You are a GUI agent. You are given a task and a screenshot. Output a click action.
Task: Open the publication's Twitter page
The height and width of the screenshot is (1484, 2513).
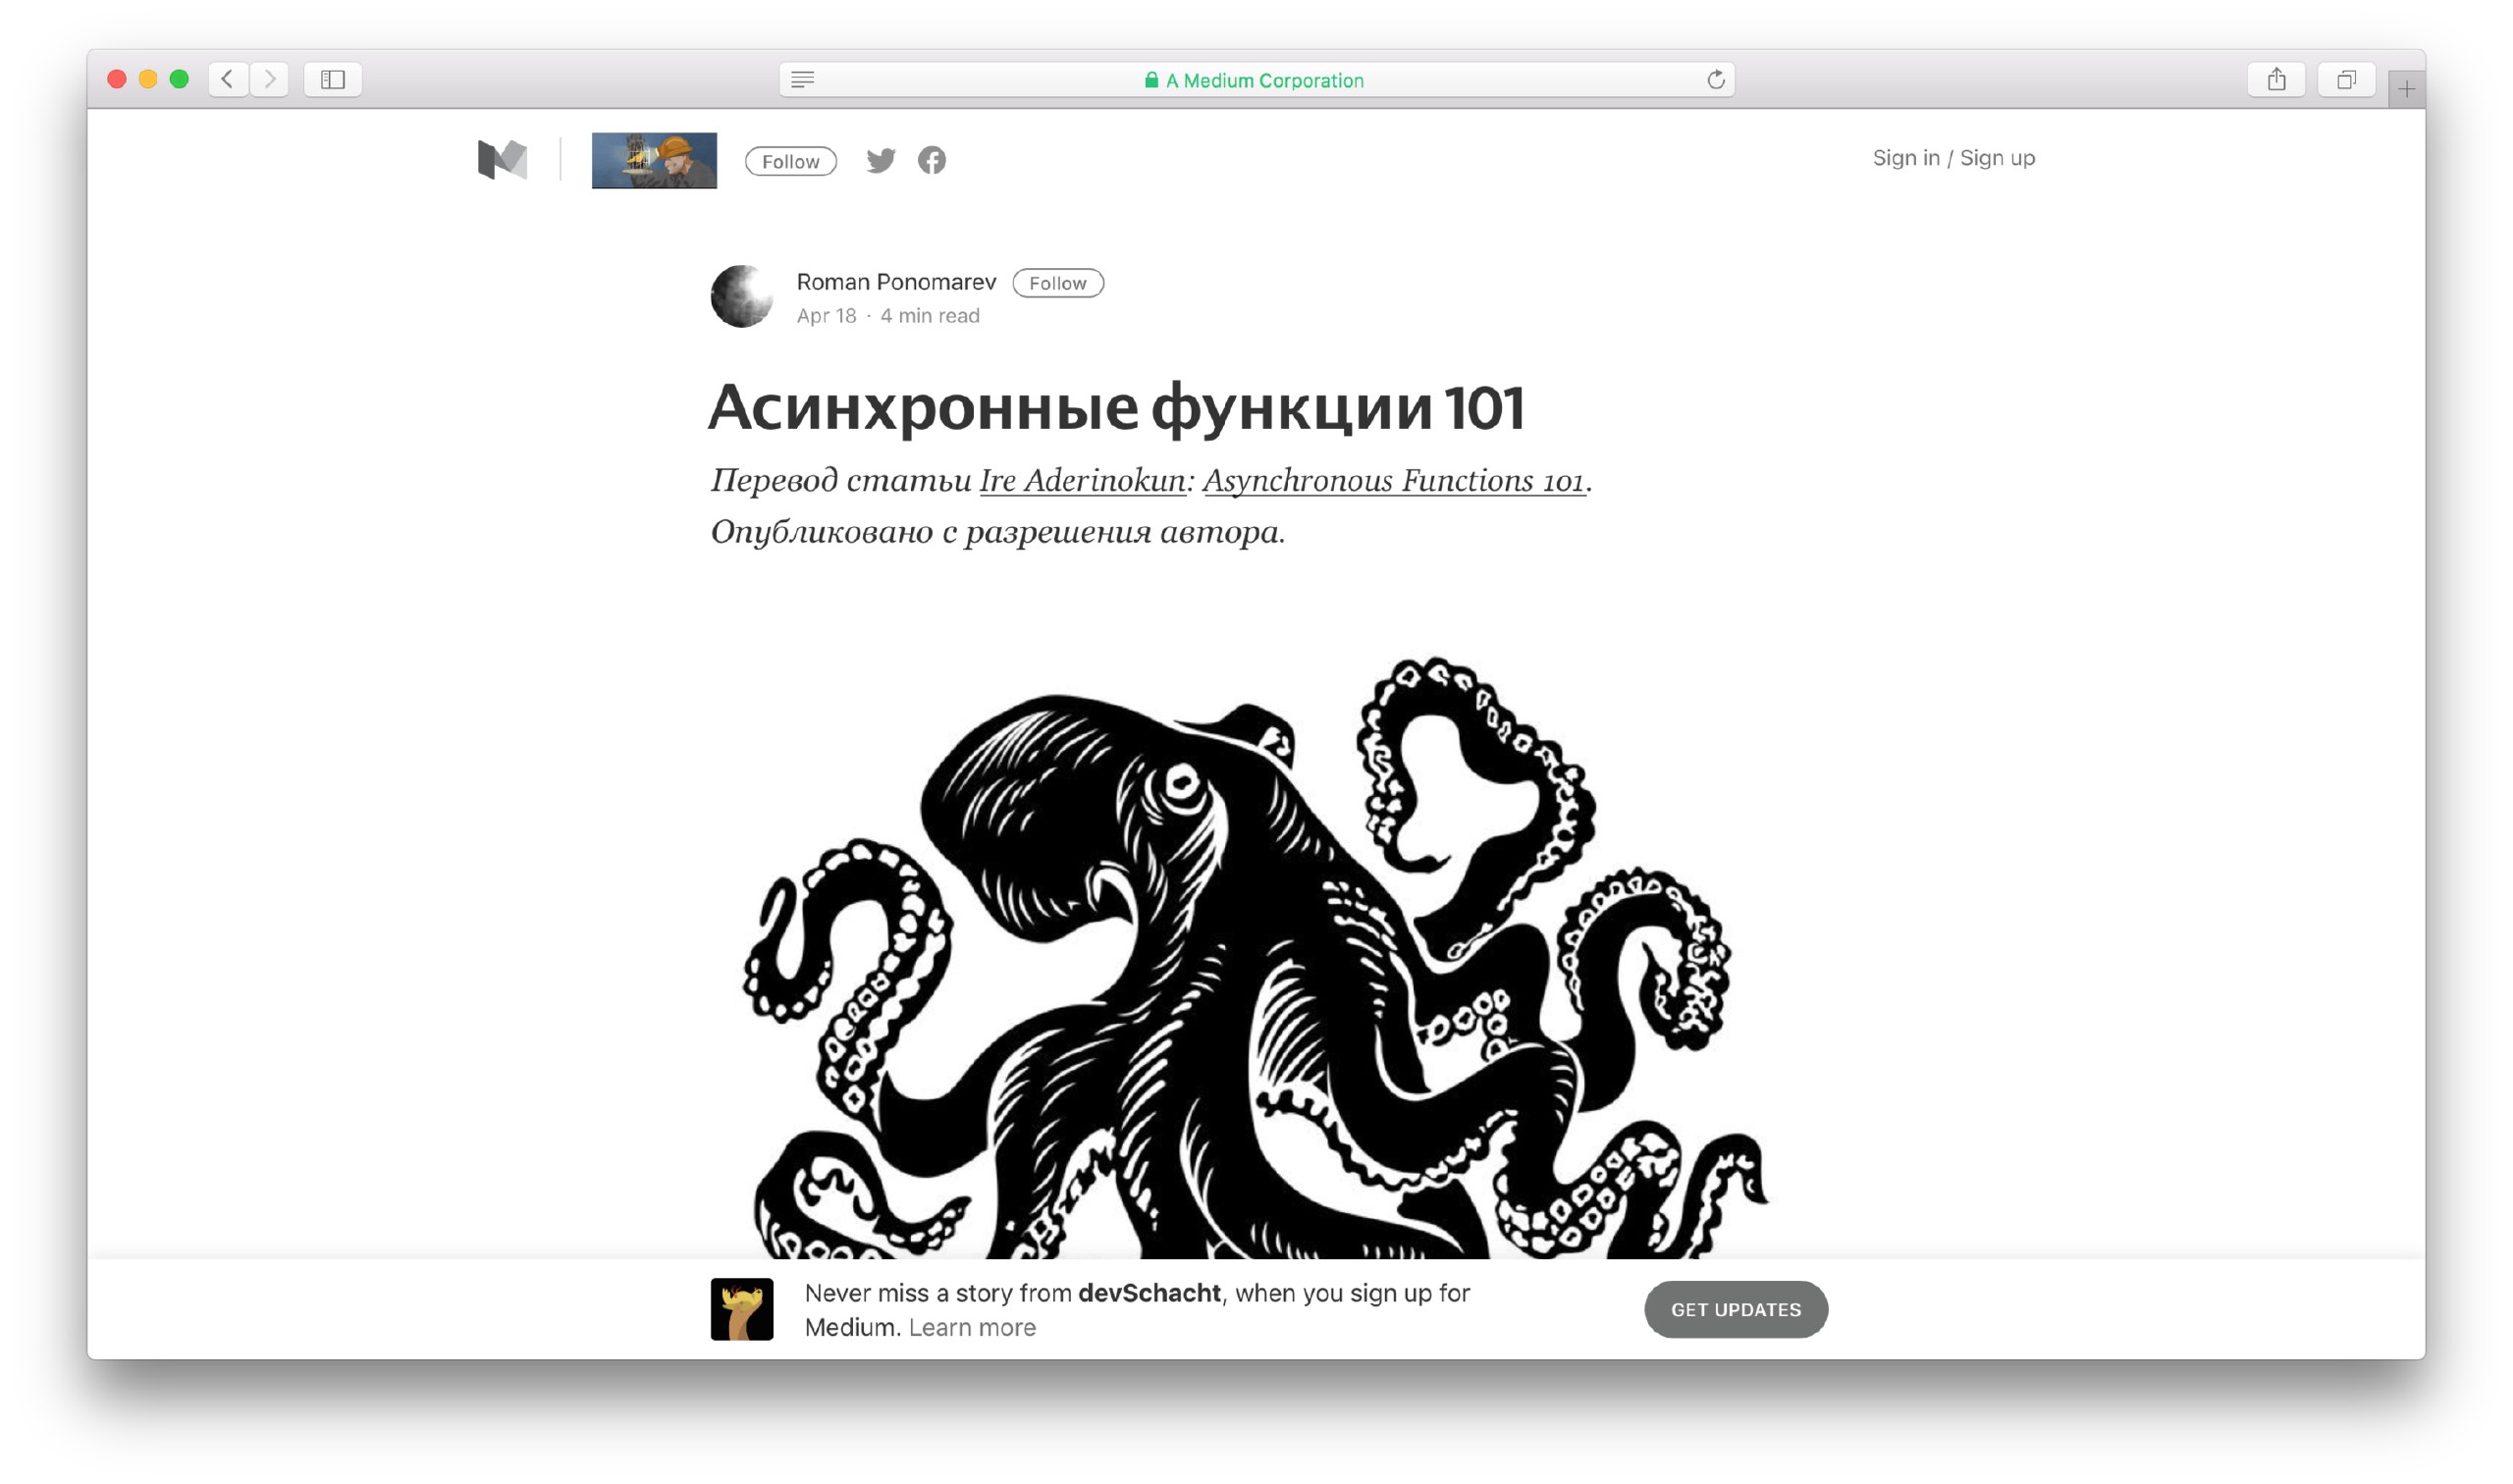click(880, 160)
